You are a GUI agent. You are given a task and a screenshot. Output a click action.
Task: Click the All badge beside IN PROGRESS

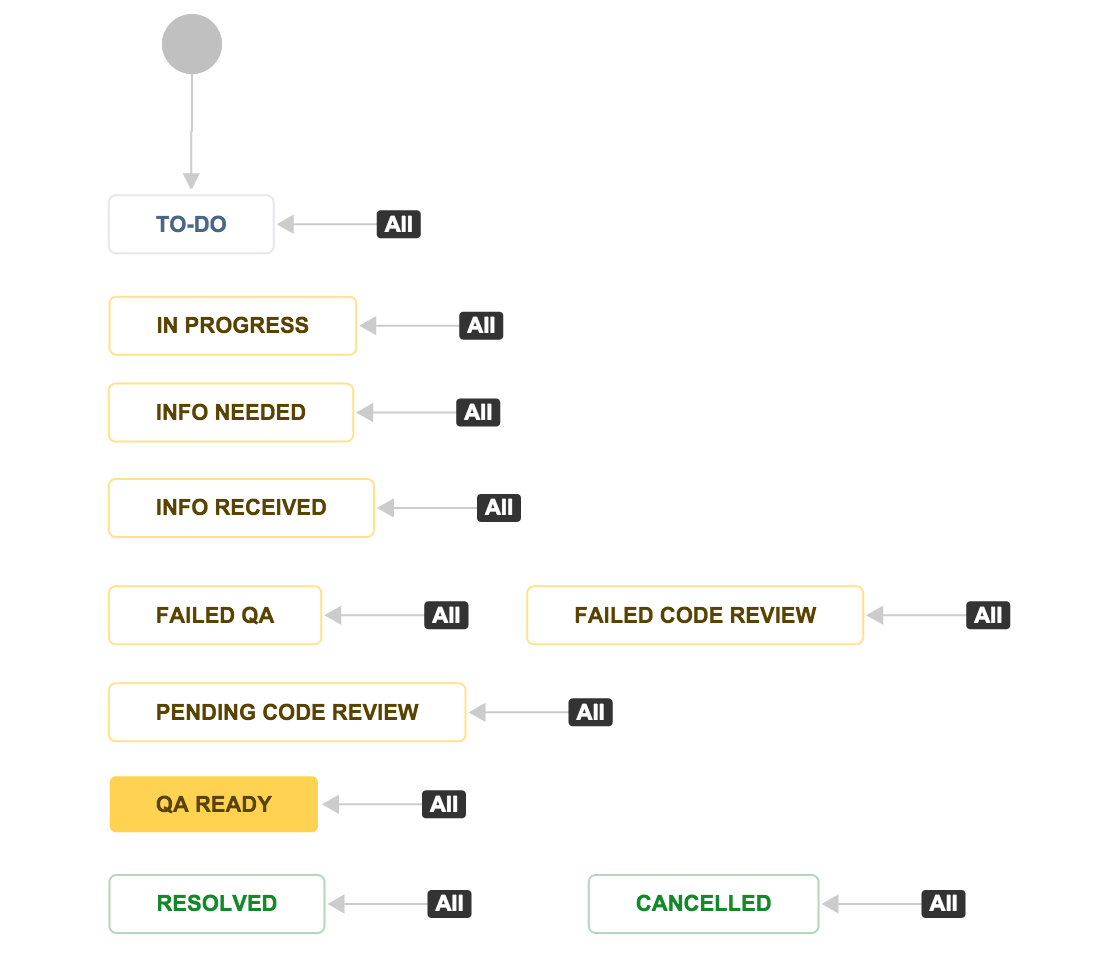tap(481, 326)
